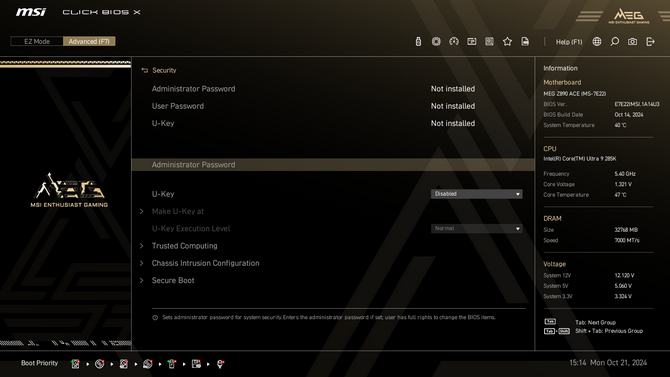Click the CPU Frequency 5.40 GHz value
This screenshot has width=670, height=377.
click(x=625, y=174)
